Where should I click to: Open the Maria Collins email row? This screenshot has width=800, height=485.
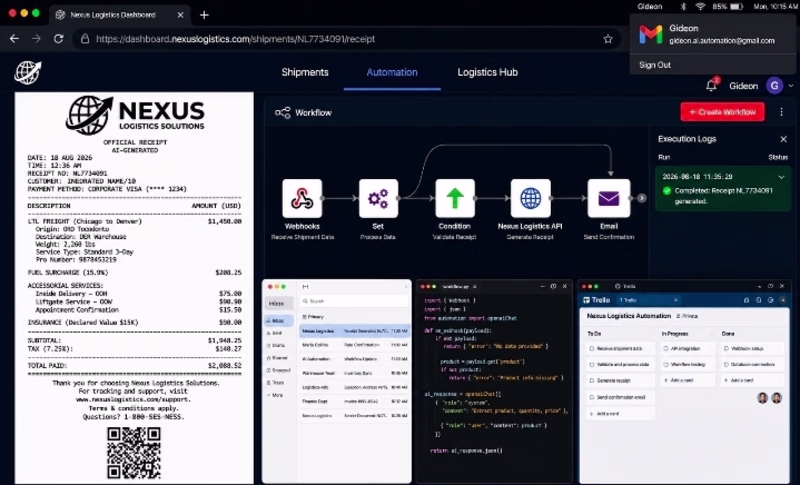pyautogui.click(x=355, y=345)
